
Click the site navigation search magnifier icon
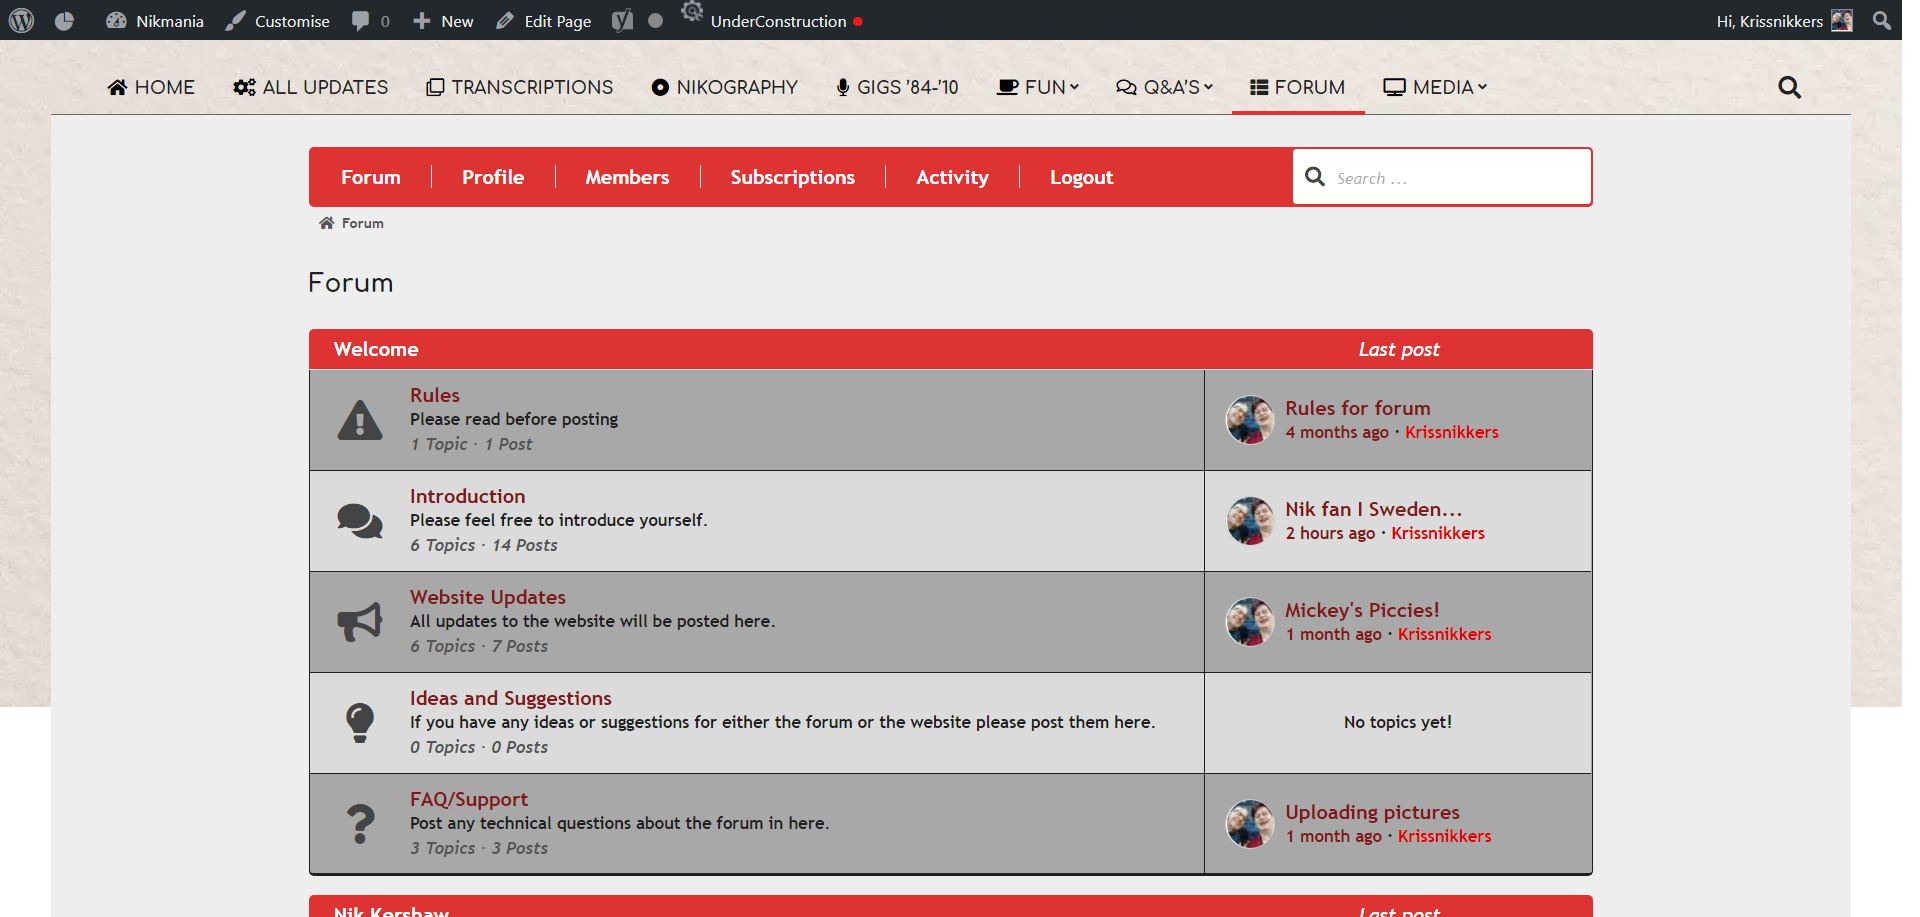tap(1789, 88)
